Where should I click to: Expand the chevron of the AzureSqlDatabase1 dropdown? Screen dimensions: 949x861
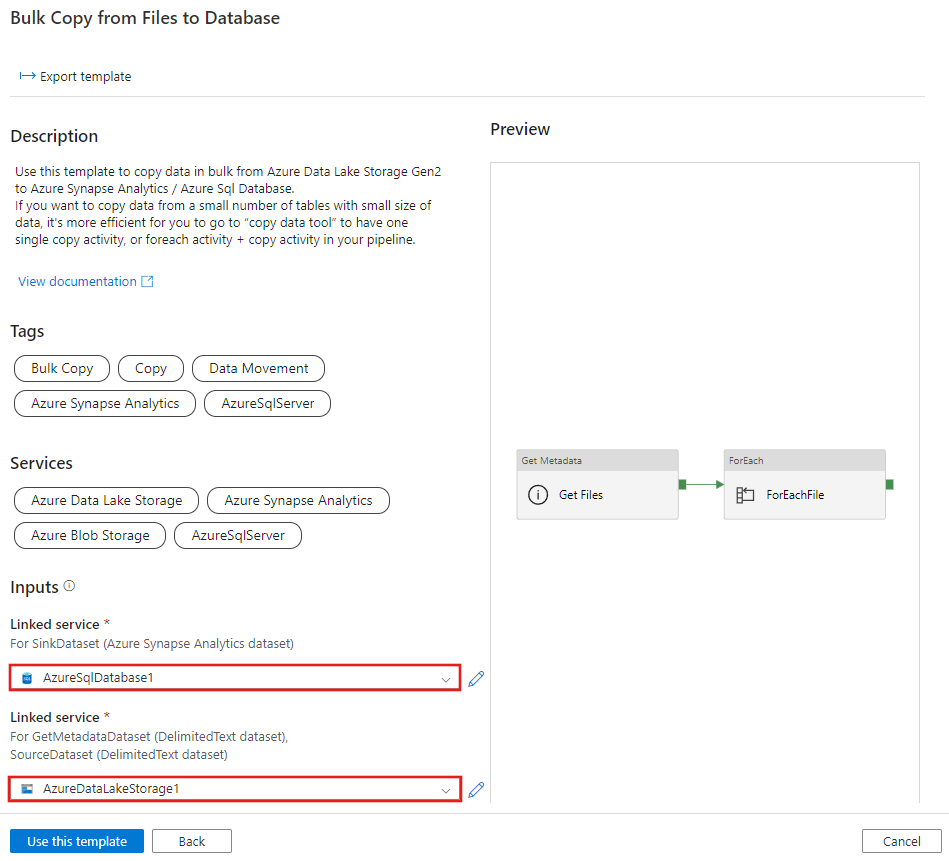coord(446,679)
